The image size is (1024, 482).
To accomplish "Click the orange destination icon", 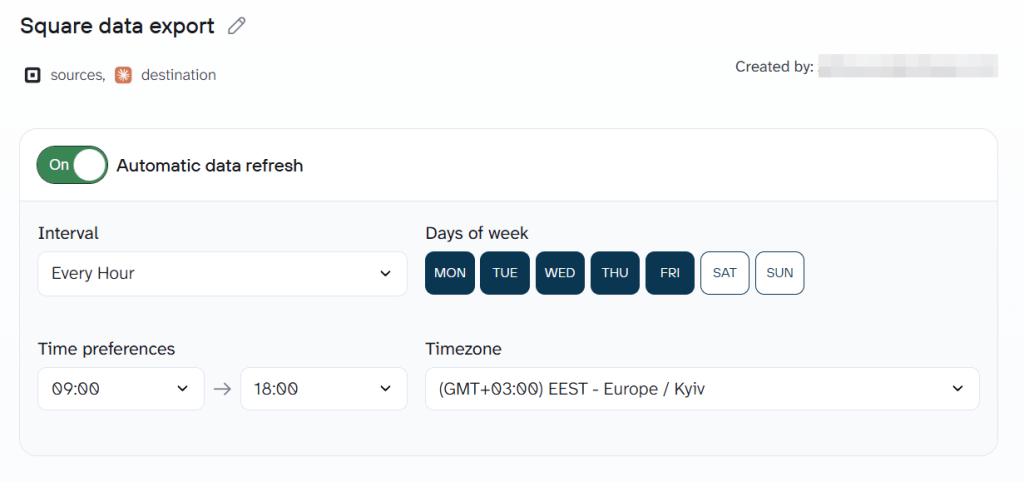I will 123,75.
